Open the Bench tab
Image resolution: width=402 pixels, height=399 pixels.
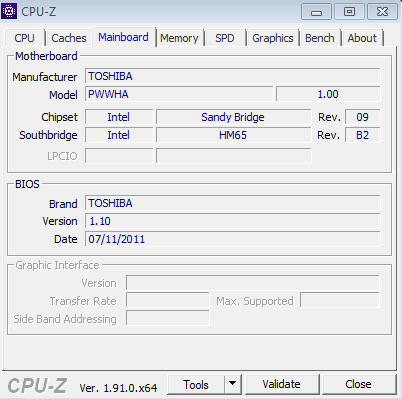click(x=320, y=38)
